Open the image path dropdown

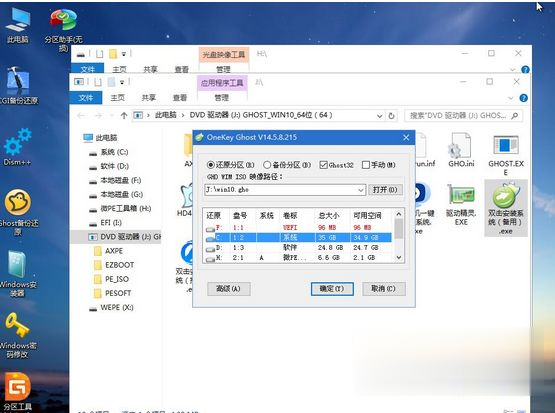click(x=361, y=190)
